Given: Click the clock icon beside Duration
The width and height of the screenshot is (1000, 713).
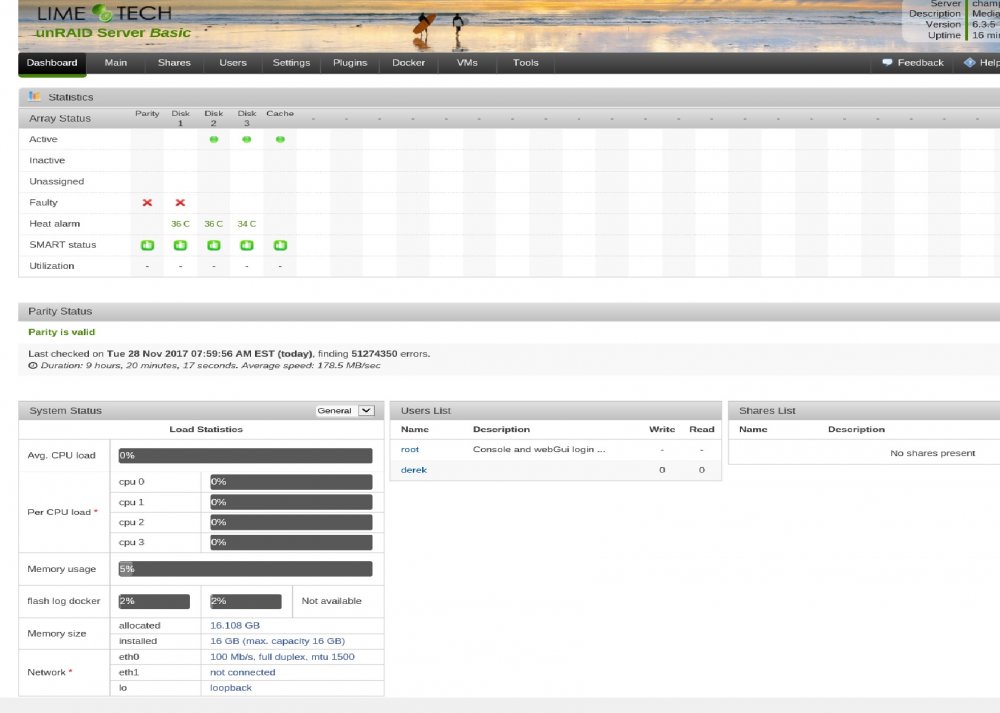Looking at the screenshot, I should [33, 365].
